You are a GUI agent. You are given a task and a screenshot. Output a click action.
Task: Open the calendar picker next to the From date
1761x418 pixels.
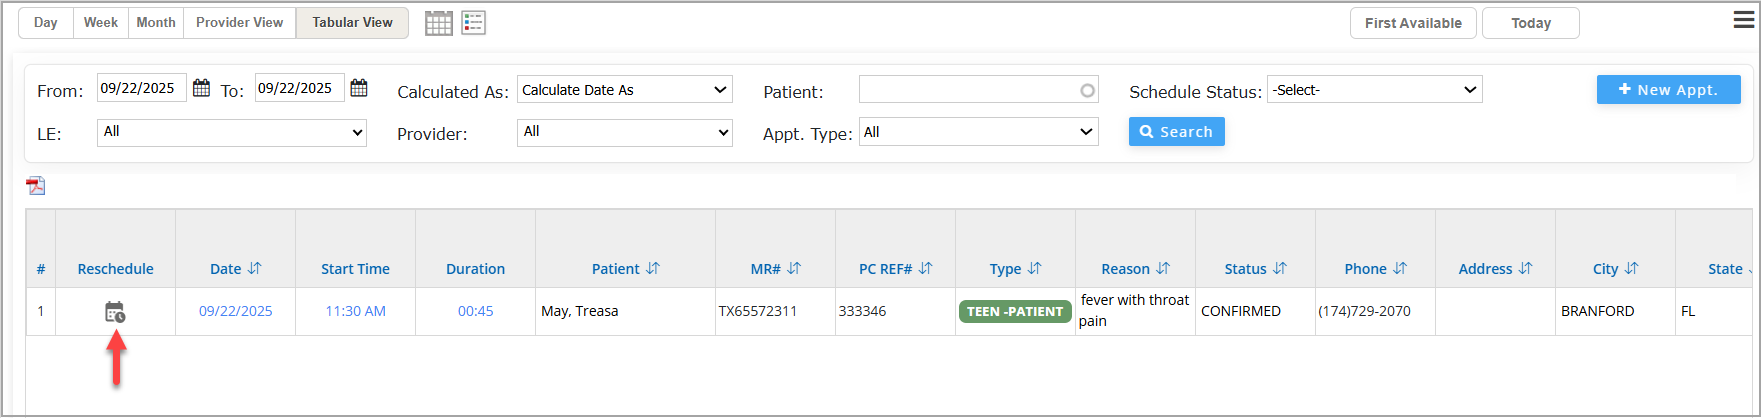(x=201, y=88)
